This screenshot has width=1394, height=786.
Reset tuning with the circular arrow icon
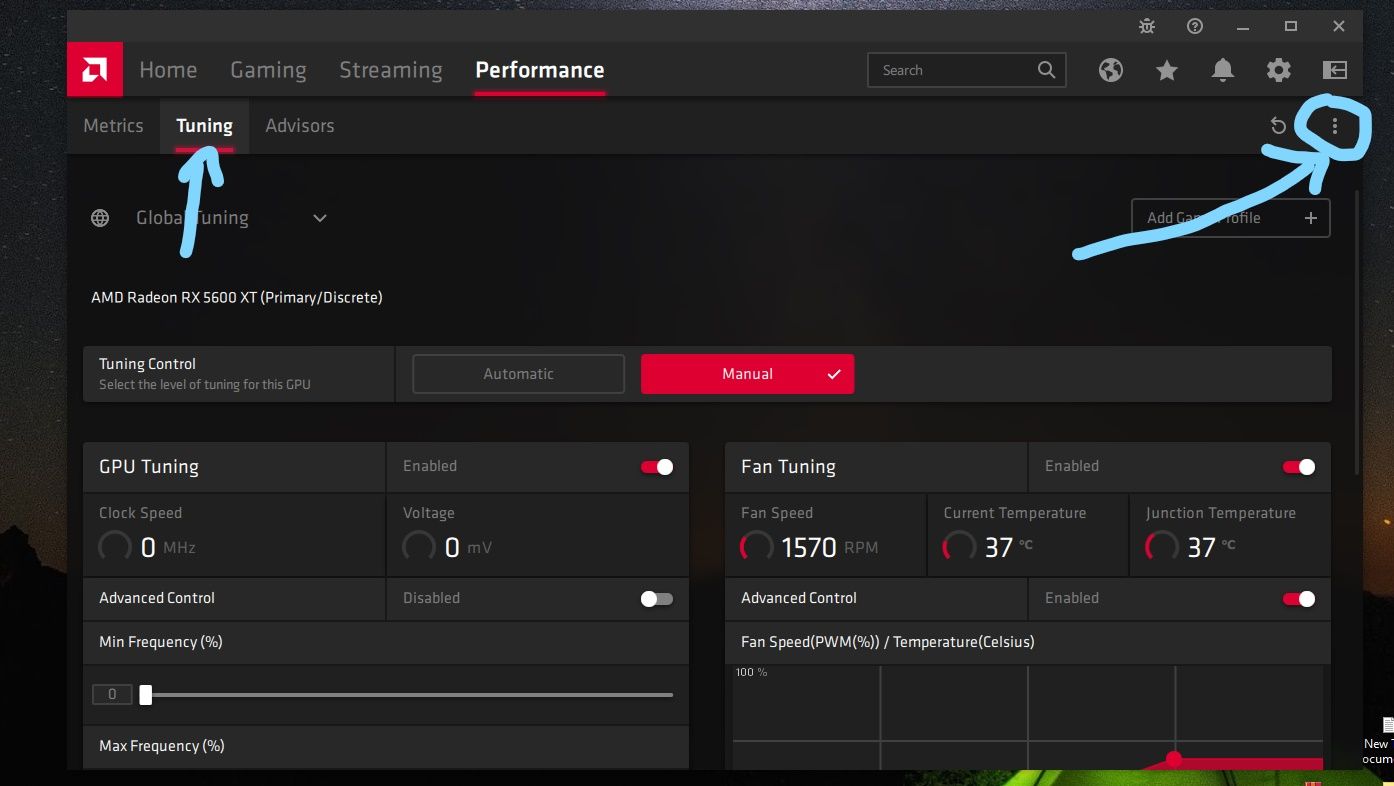point(1278,126)
